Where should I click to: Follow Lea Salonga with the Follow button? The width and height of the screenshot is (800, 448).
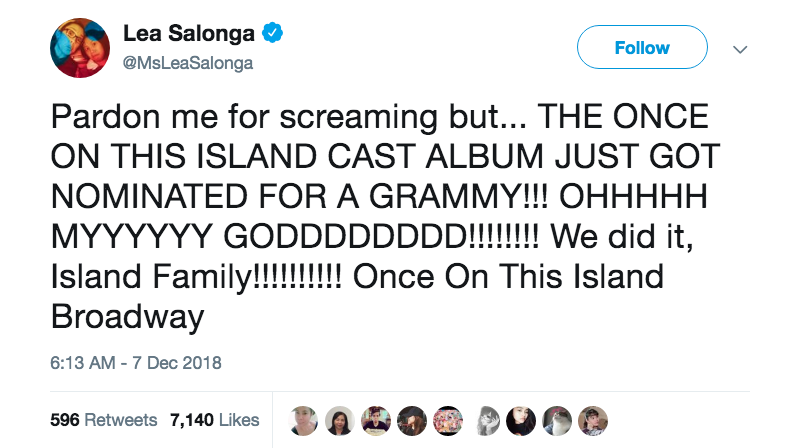coord(642,47)
